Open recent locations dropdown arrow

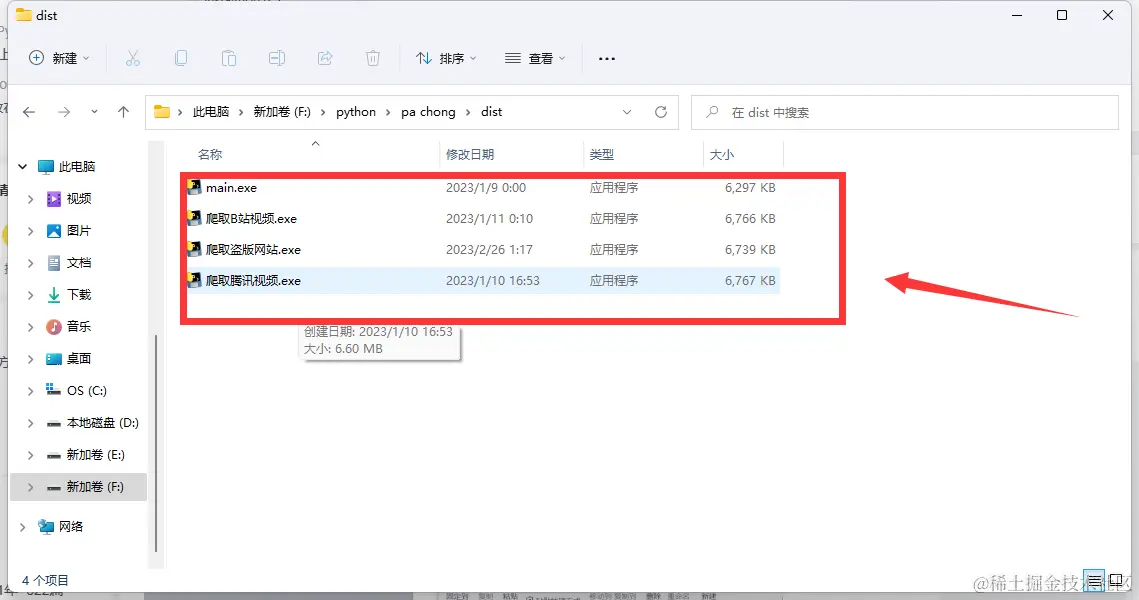coord(94,112)
